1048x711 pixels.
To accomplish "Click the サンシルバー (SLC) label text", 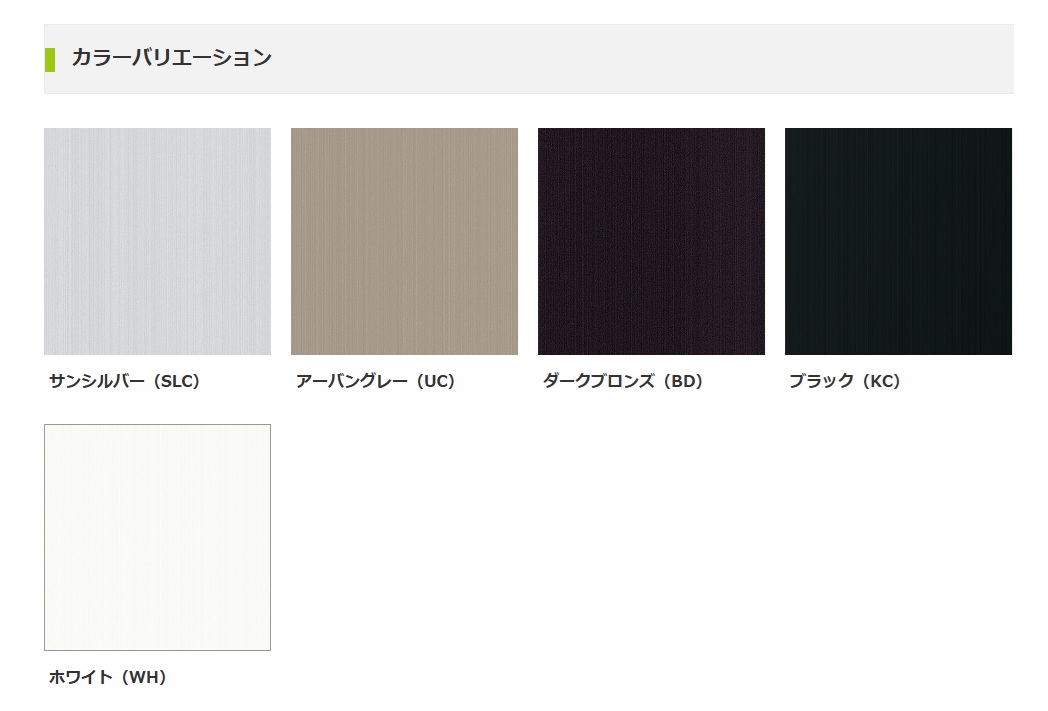I will pos(124,382).
